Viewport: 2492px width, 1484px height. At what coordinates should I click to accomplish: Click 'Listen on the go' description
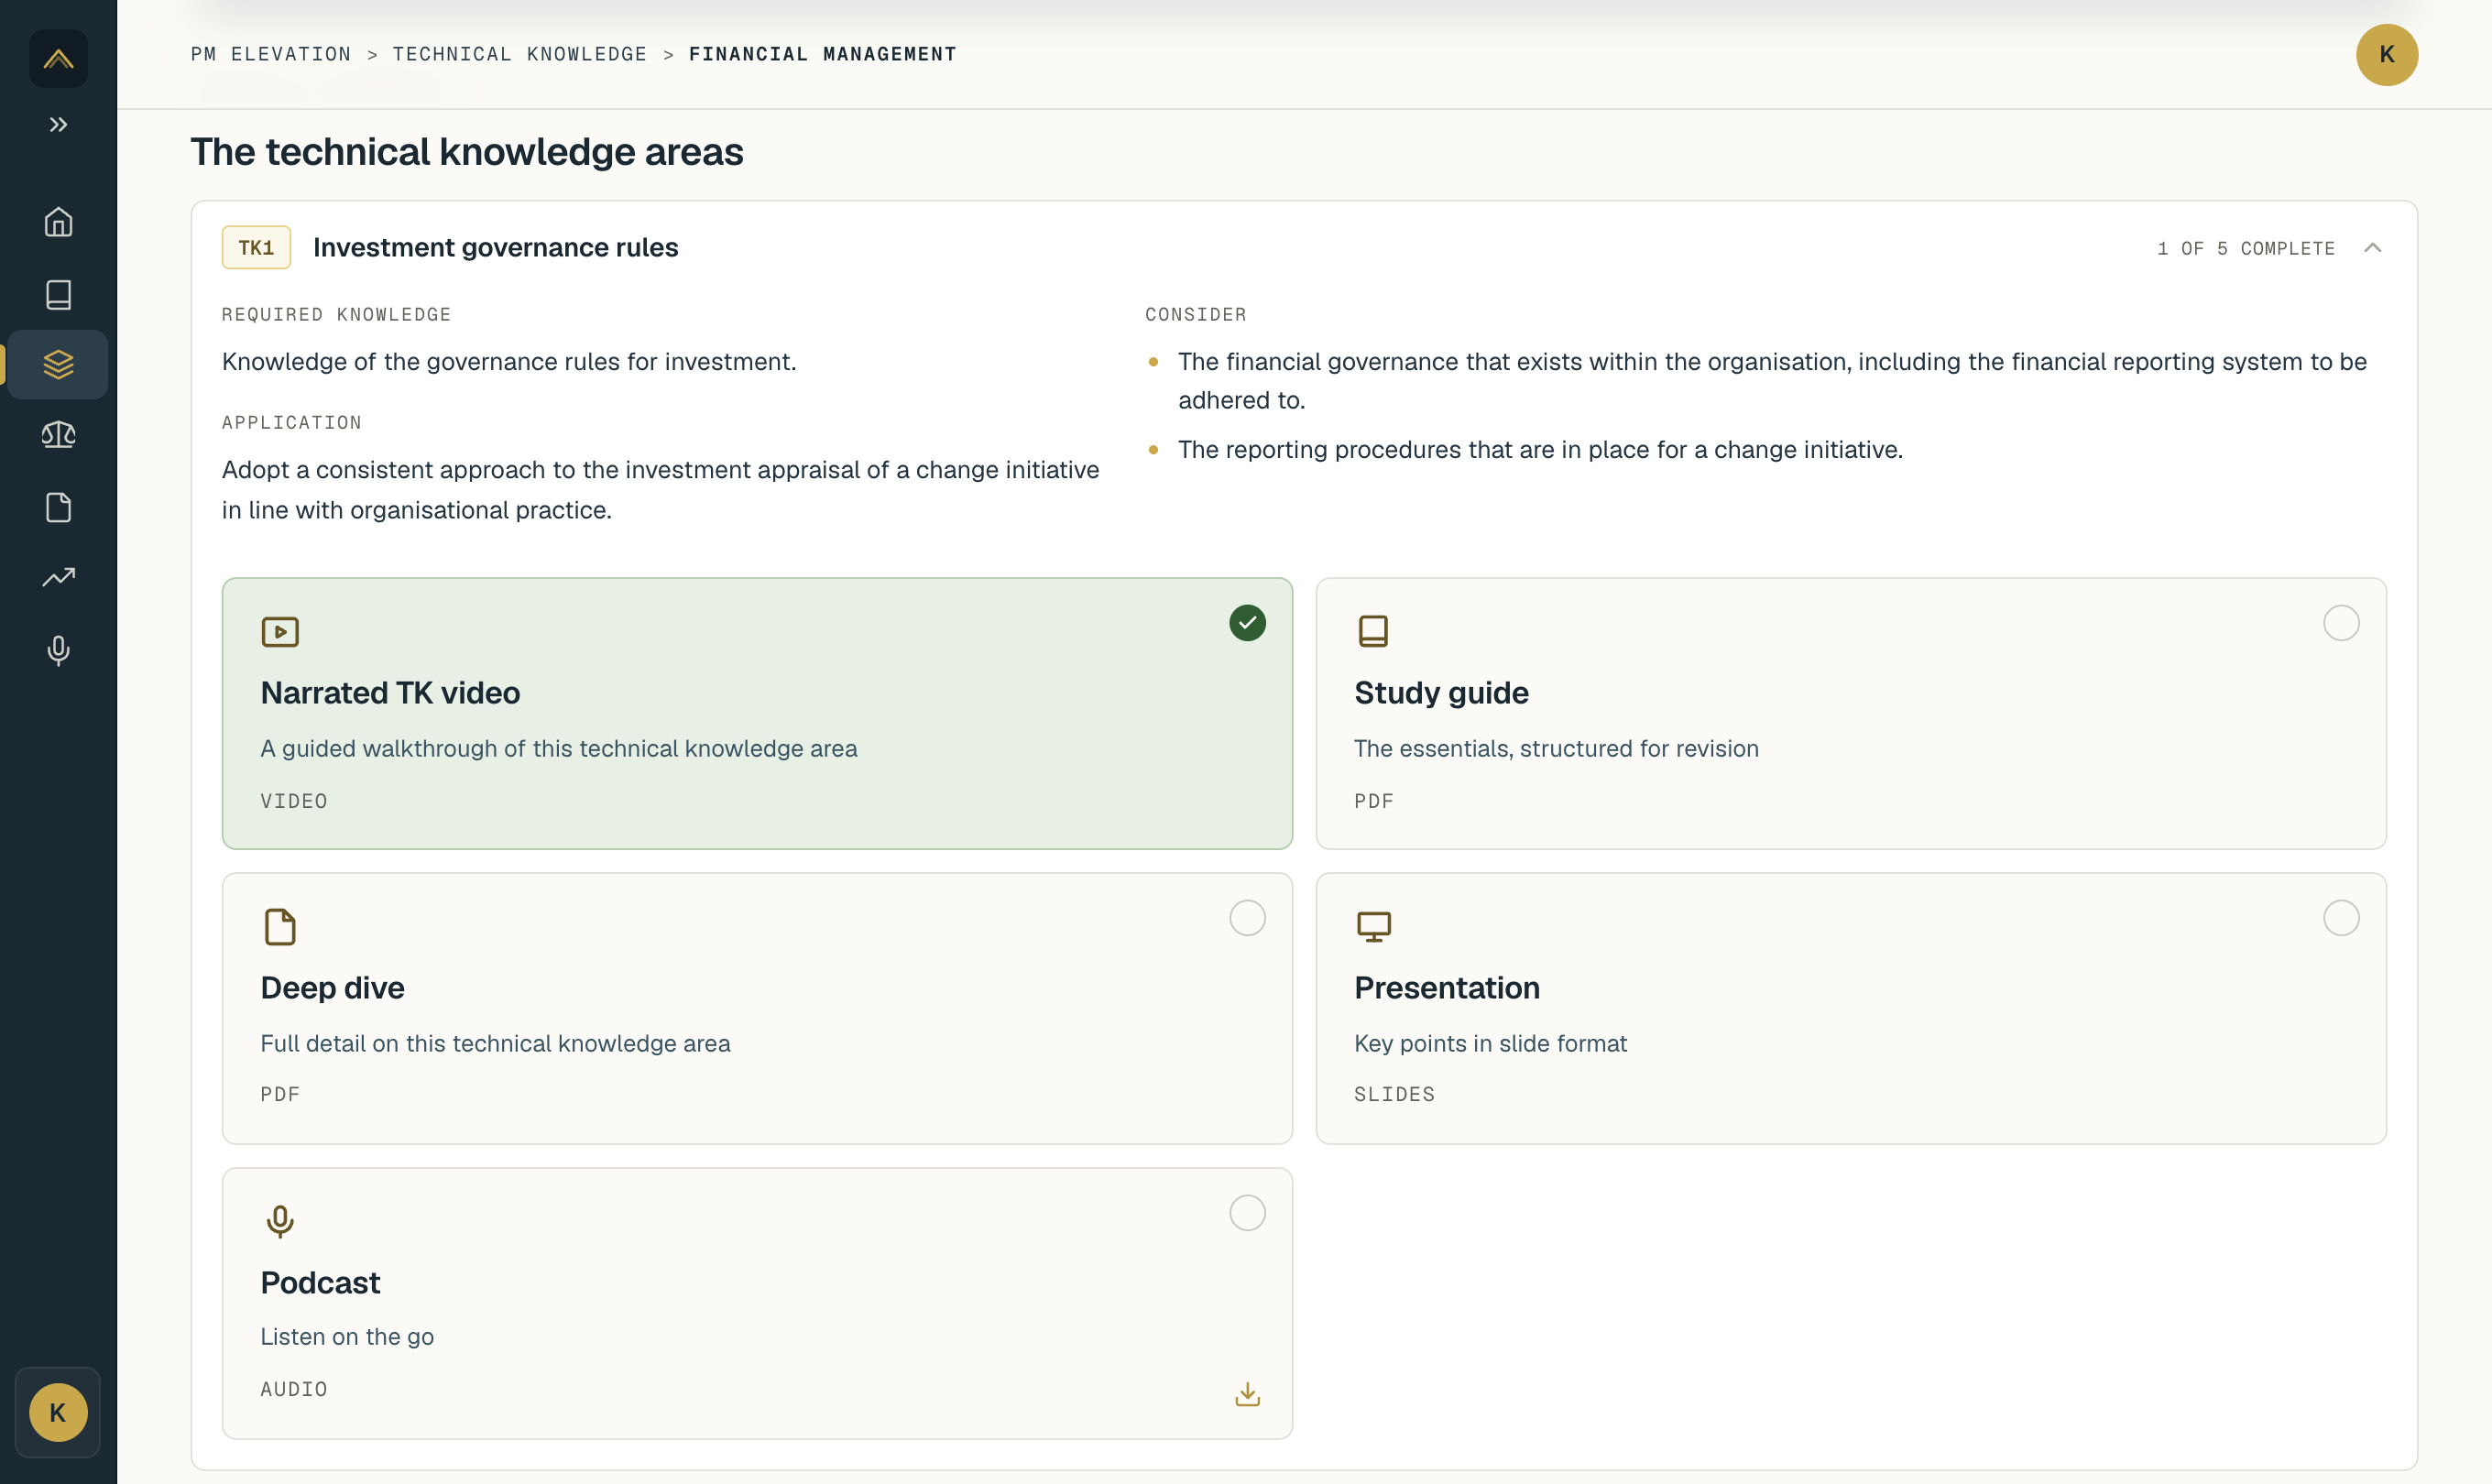pos(347,1337)
